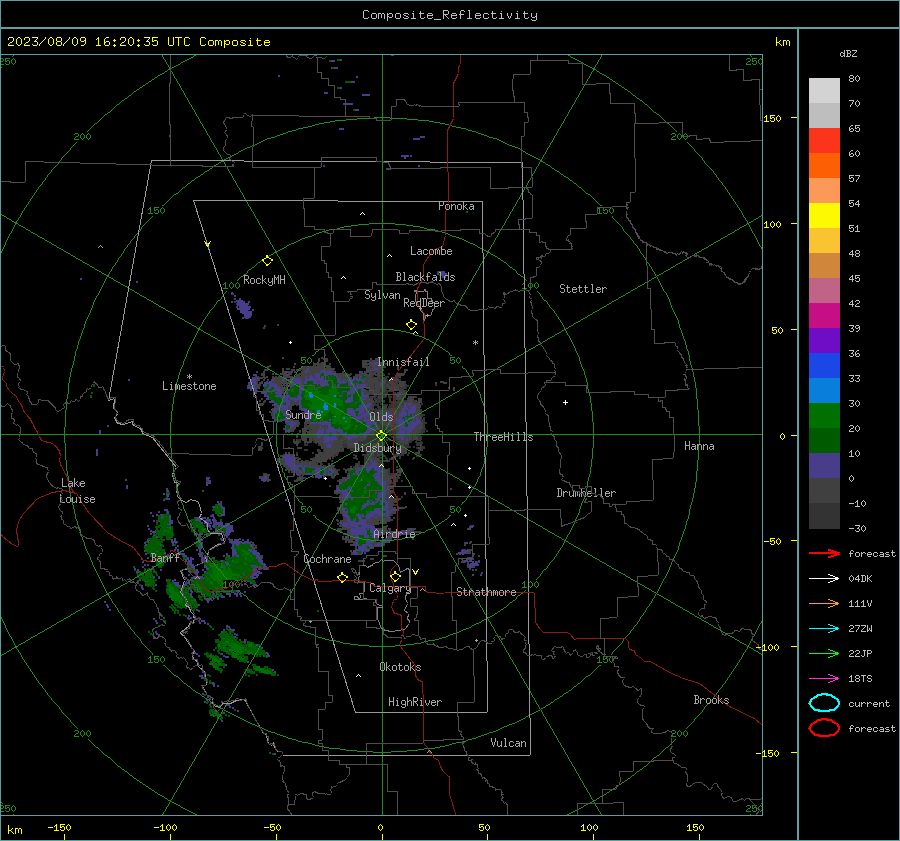Click the Lacombe city label

[x=431, y=251]
